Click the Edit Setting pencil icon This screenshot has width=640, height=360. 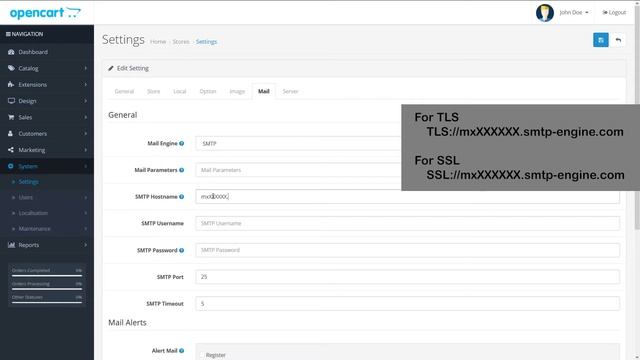(x=111, y=68)
